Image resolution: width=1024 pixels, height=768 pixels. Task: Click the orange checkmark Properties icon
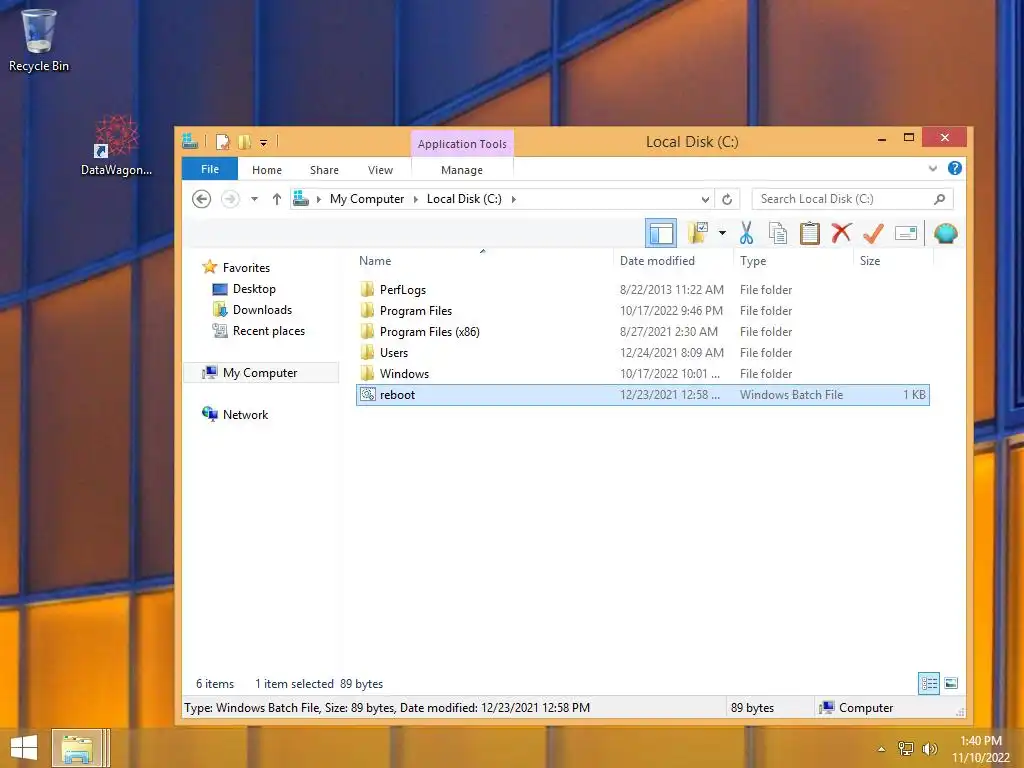(873, 233)
